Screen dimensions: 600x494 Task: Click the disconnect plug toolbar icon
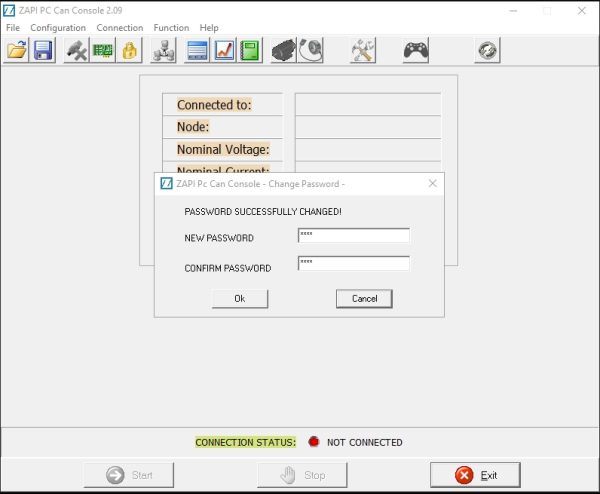coord(77,50)
